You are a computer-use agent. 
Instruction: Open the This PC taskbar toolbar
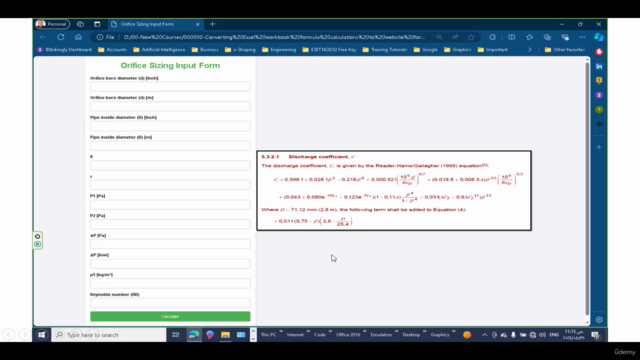269,335
